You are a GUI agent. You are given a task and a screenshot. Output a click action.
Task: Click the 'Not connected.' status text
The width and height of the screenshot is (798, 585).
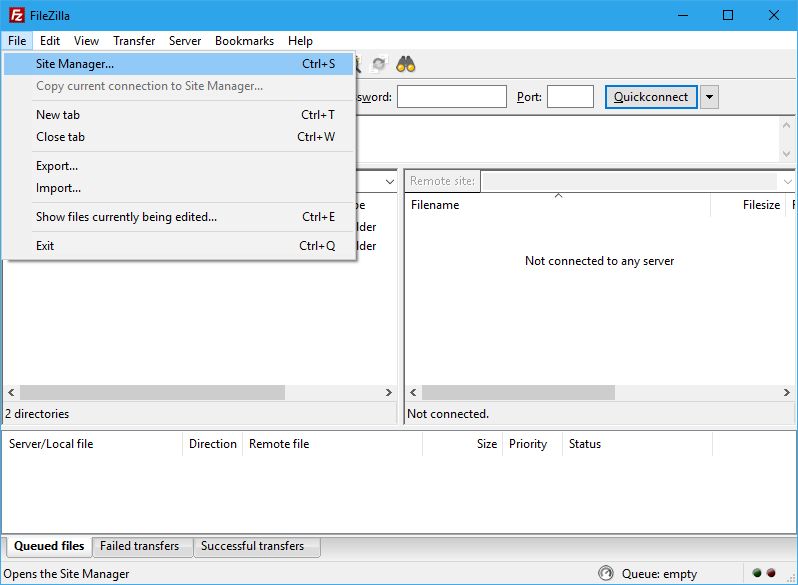click(x=448, y=414)
